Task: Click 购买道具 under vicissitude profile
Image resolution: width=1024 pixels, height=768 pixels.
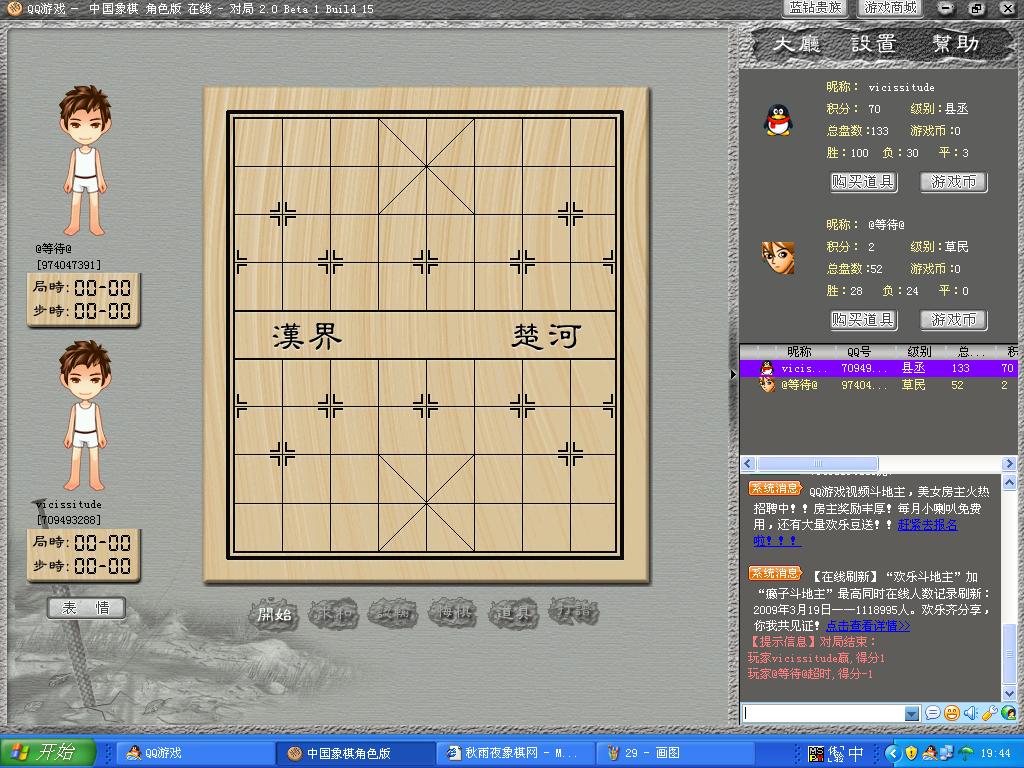Action: point(863,182)
